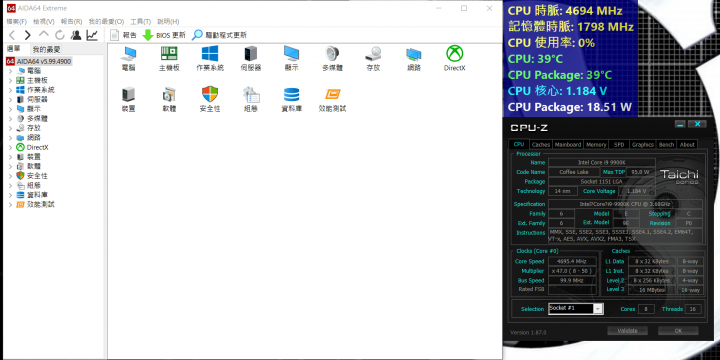Viewport: 720px width, 360px height.
Task: Open the 存放 storage icon in main pane
Action: [373, 54]
